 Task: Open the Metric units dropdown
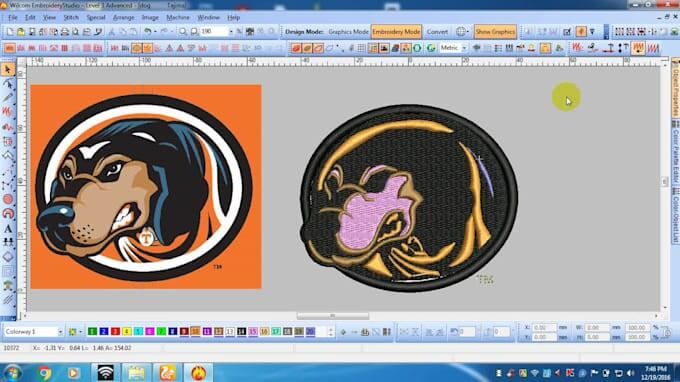[464, 48]
